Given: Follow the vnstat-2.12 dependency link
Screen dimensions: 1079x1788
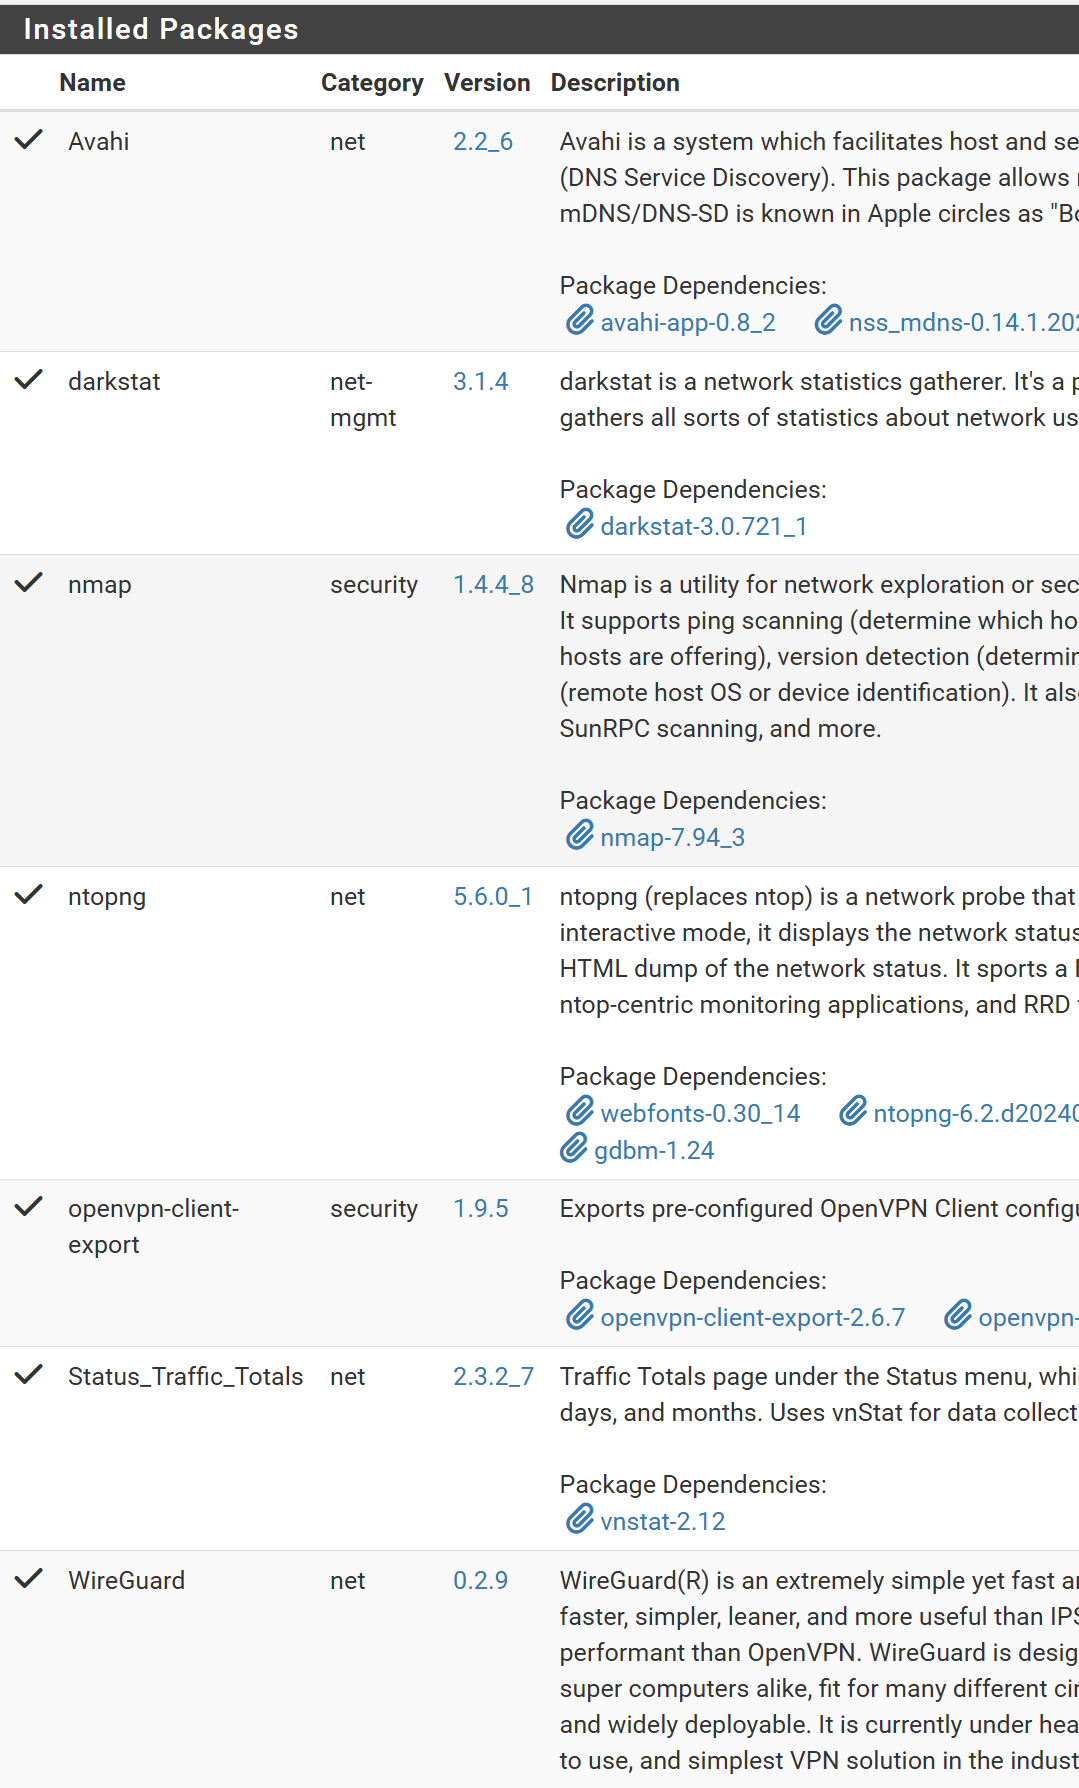Looking at the screenshot, I should pyautogui.click(x=663, y=1522).
